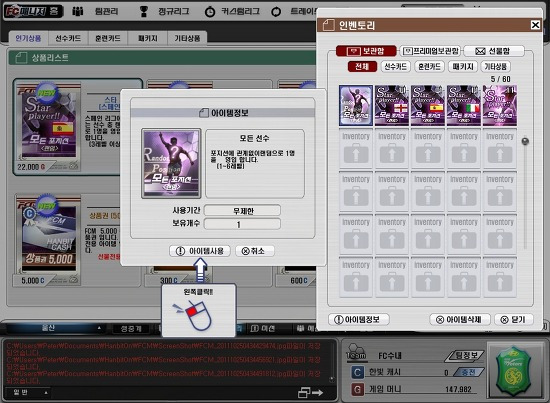The width and height of the screenshot is (550, 403).
Task: Select the 보관함 tab in inventory
Action: point(366,51)
